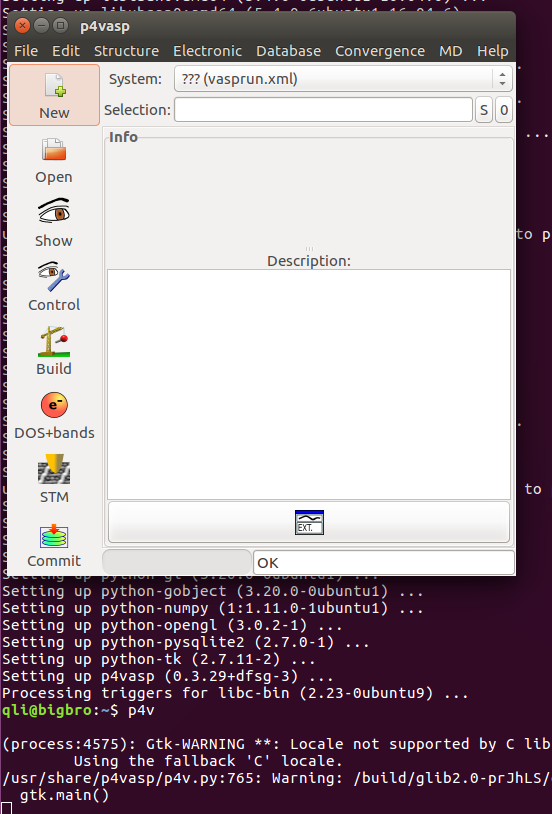Open the DOS+bands electron tool

(54, 415)
